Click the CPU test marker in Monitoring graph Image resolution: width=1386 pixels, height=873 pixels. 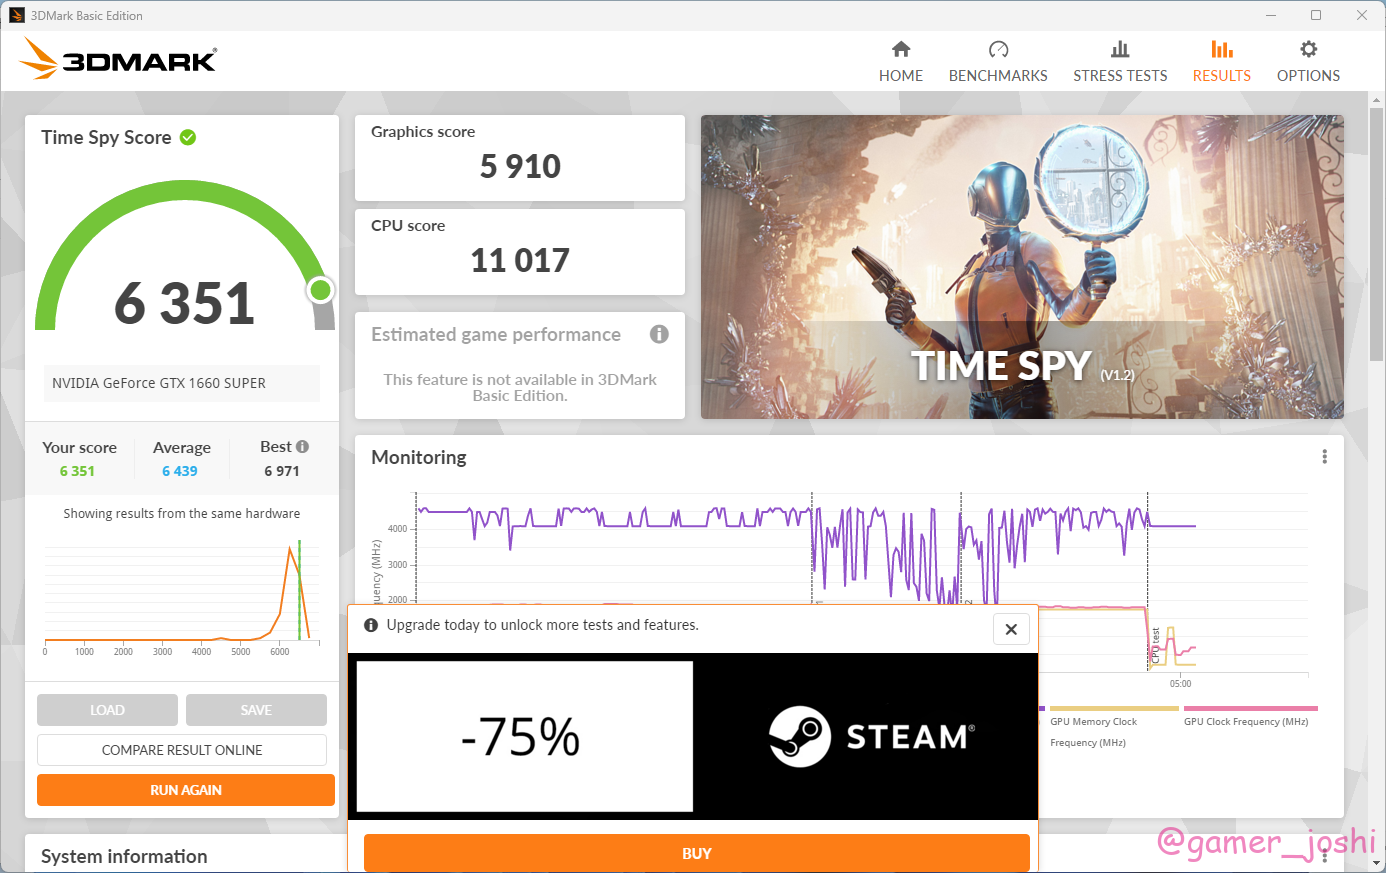coord(1155,645)
